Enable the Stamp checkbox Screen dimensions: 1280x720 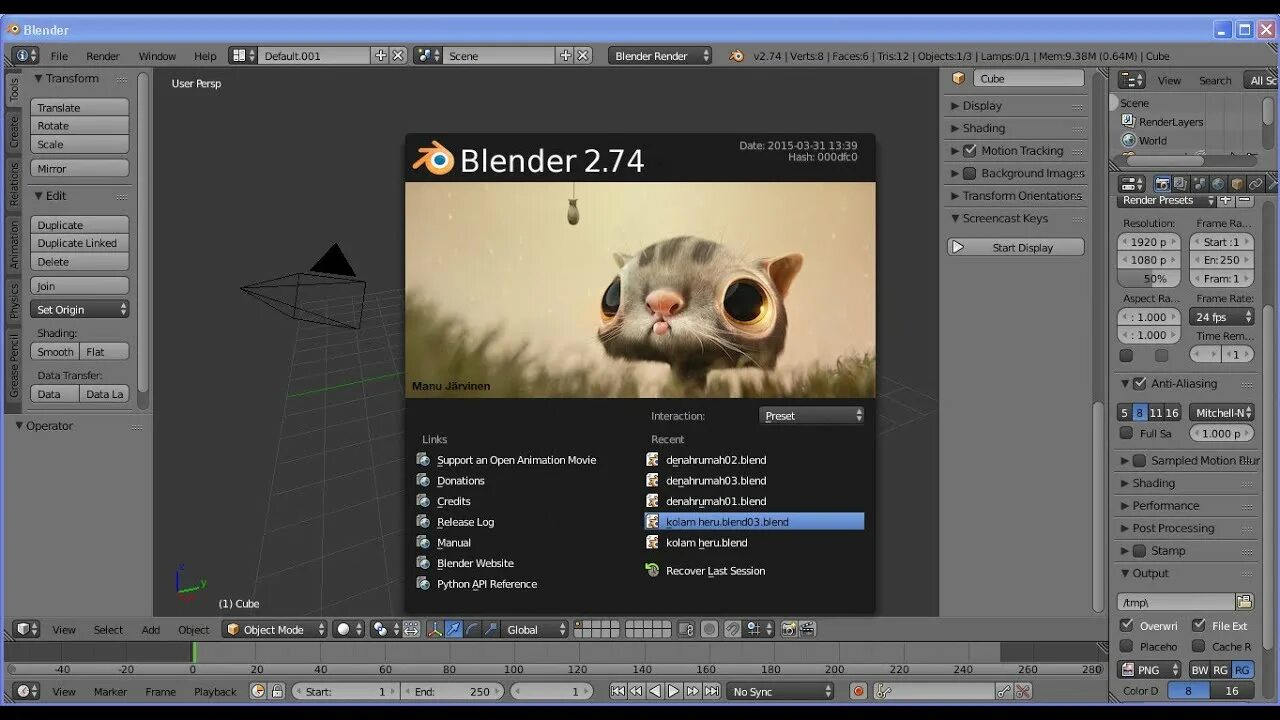(x=1139, y=550)
